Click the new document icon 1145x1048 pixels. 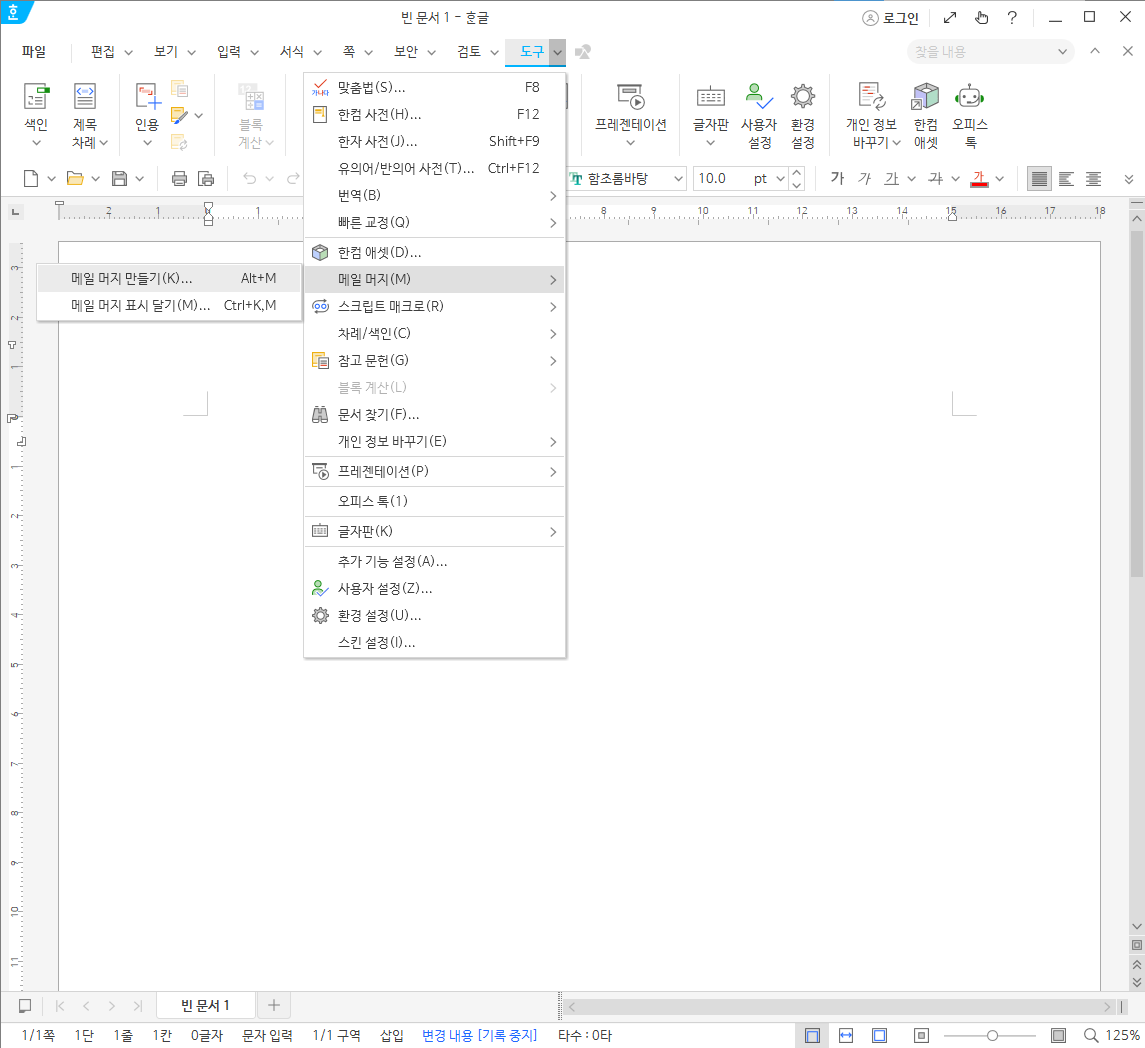coord(31,178)
